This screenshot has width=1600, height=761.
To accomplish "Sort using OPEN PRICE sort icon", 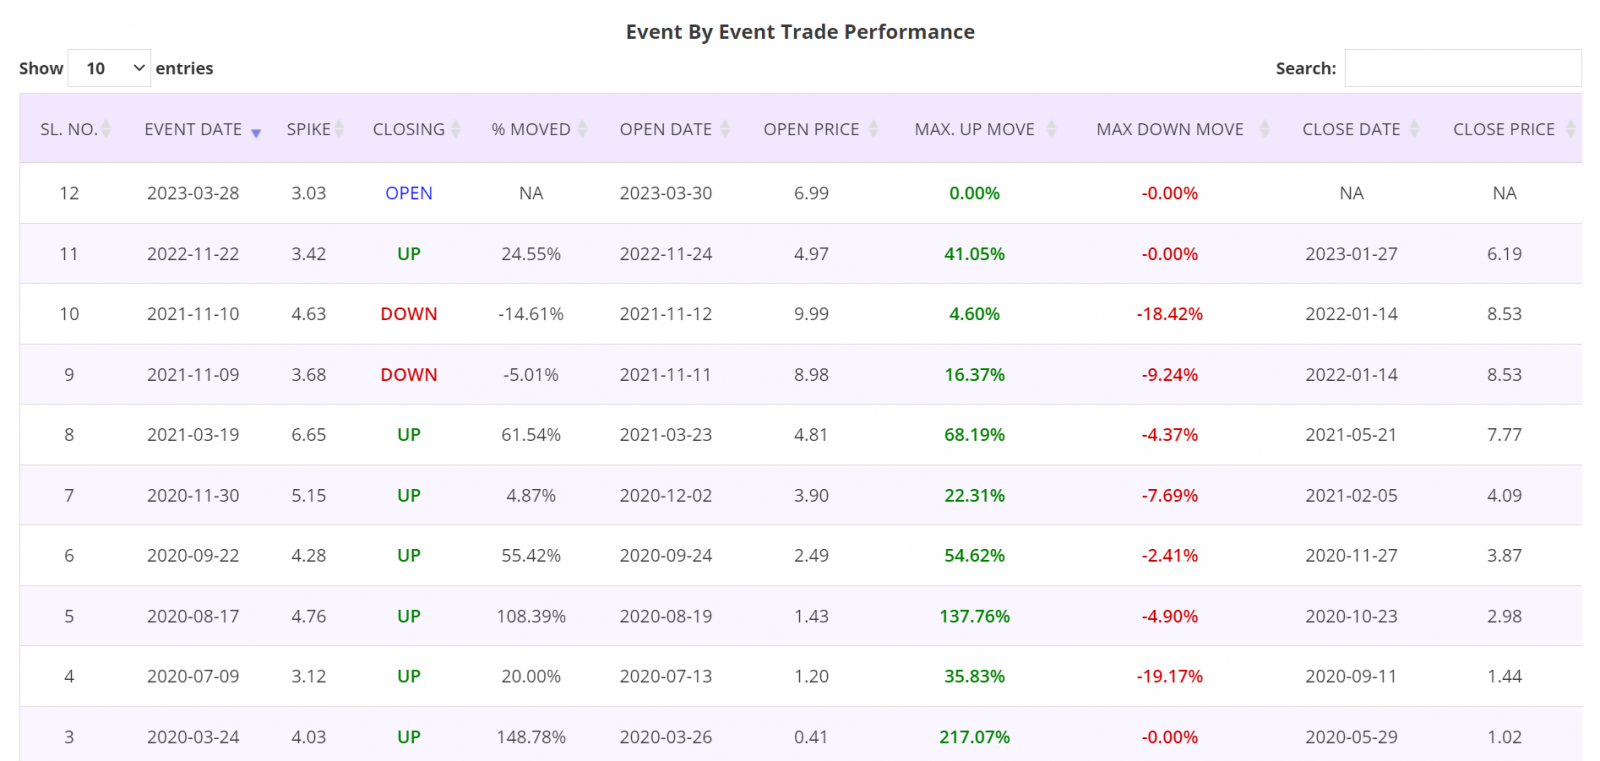I will (x=873, y=129).
